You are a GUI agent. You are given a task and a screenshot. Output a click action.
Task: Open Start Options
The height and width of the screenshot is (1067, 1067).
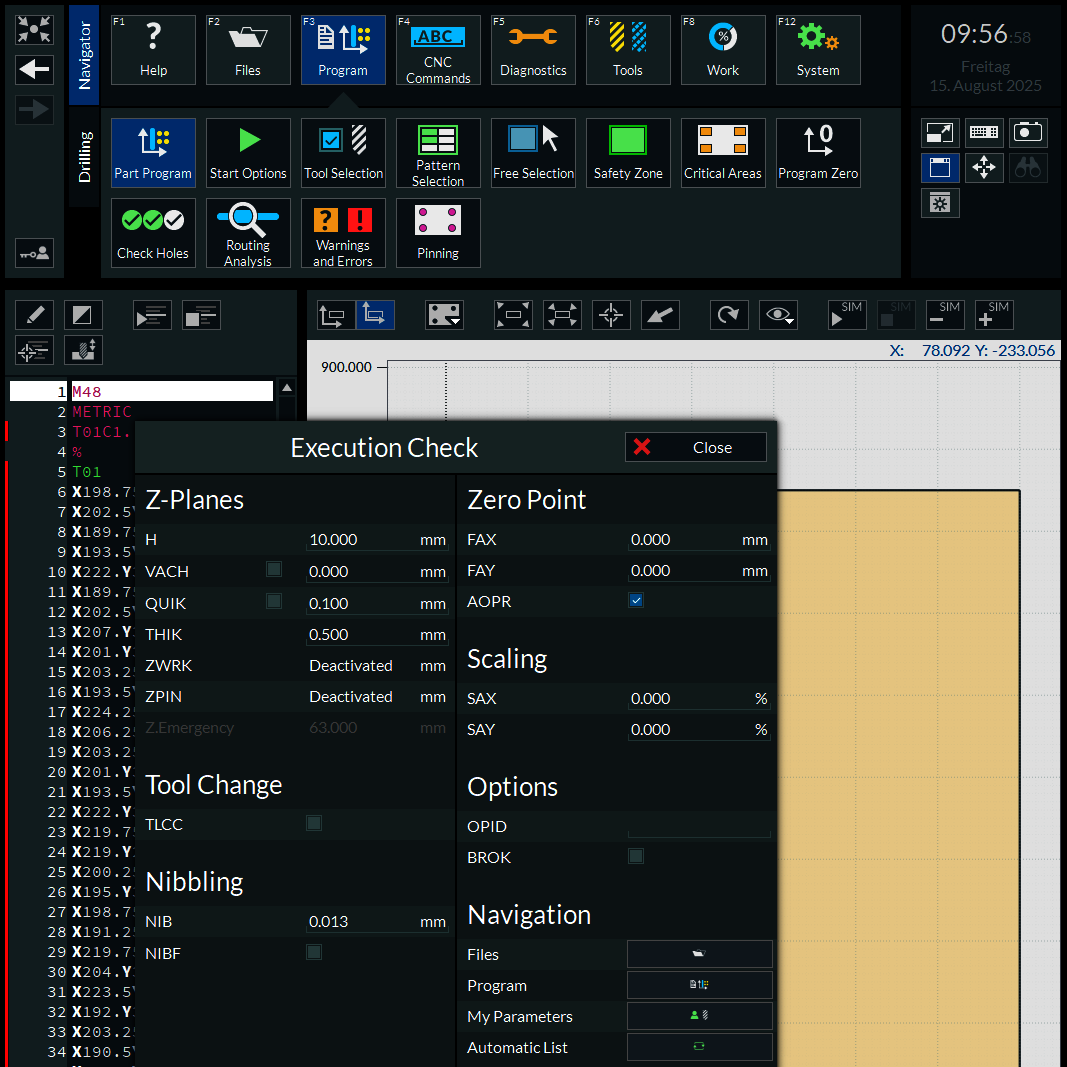[x=248, y=152]
